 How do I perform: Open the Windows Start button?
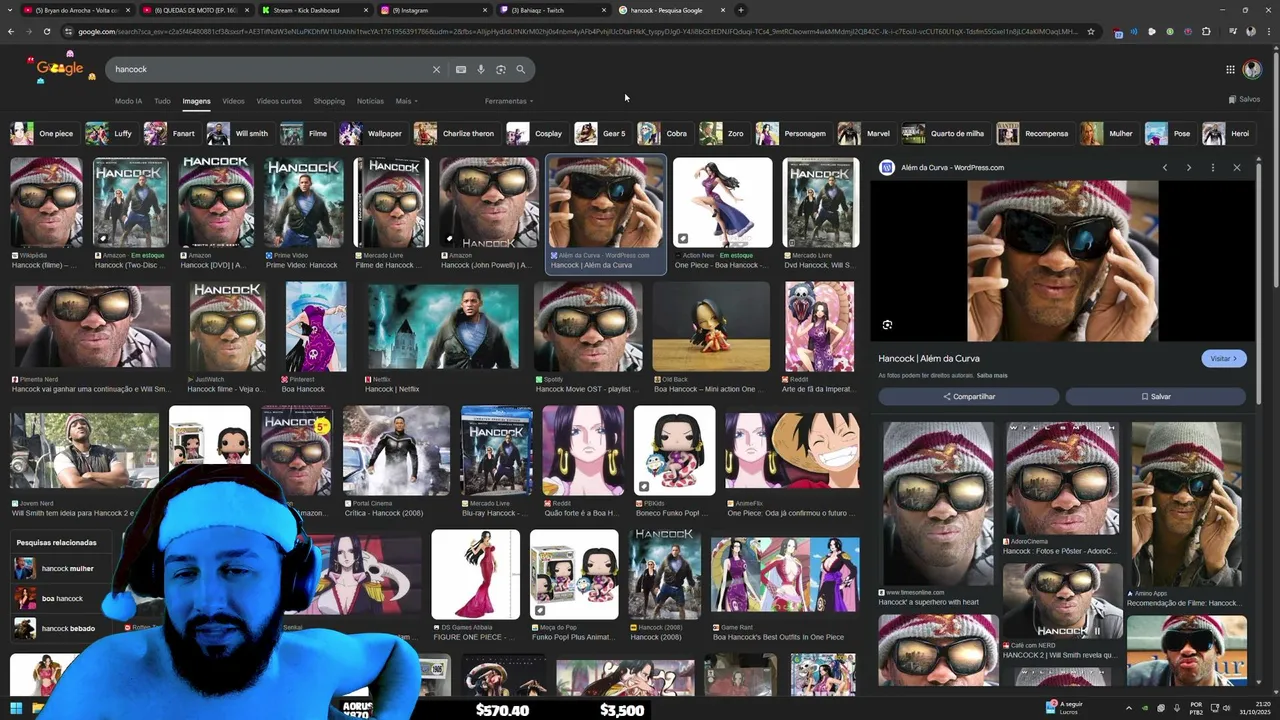coord(16,709)
